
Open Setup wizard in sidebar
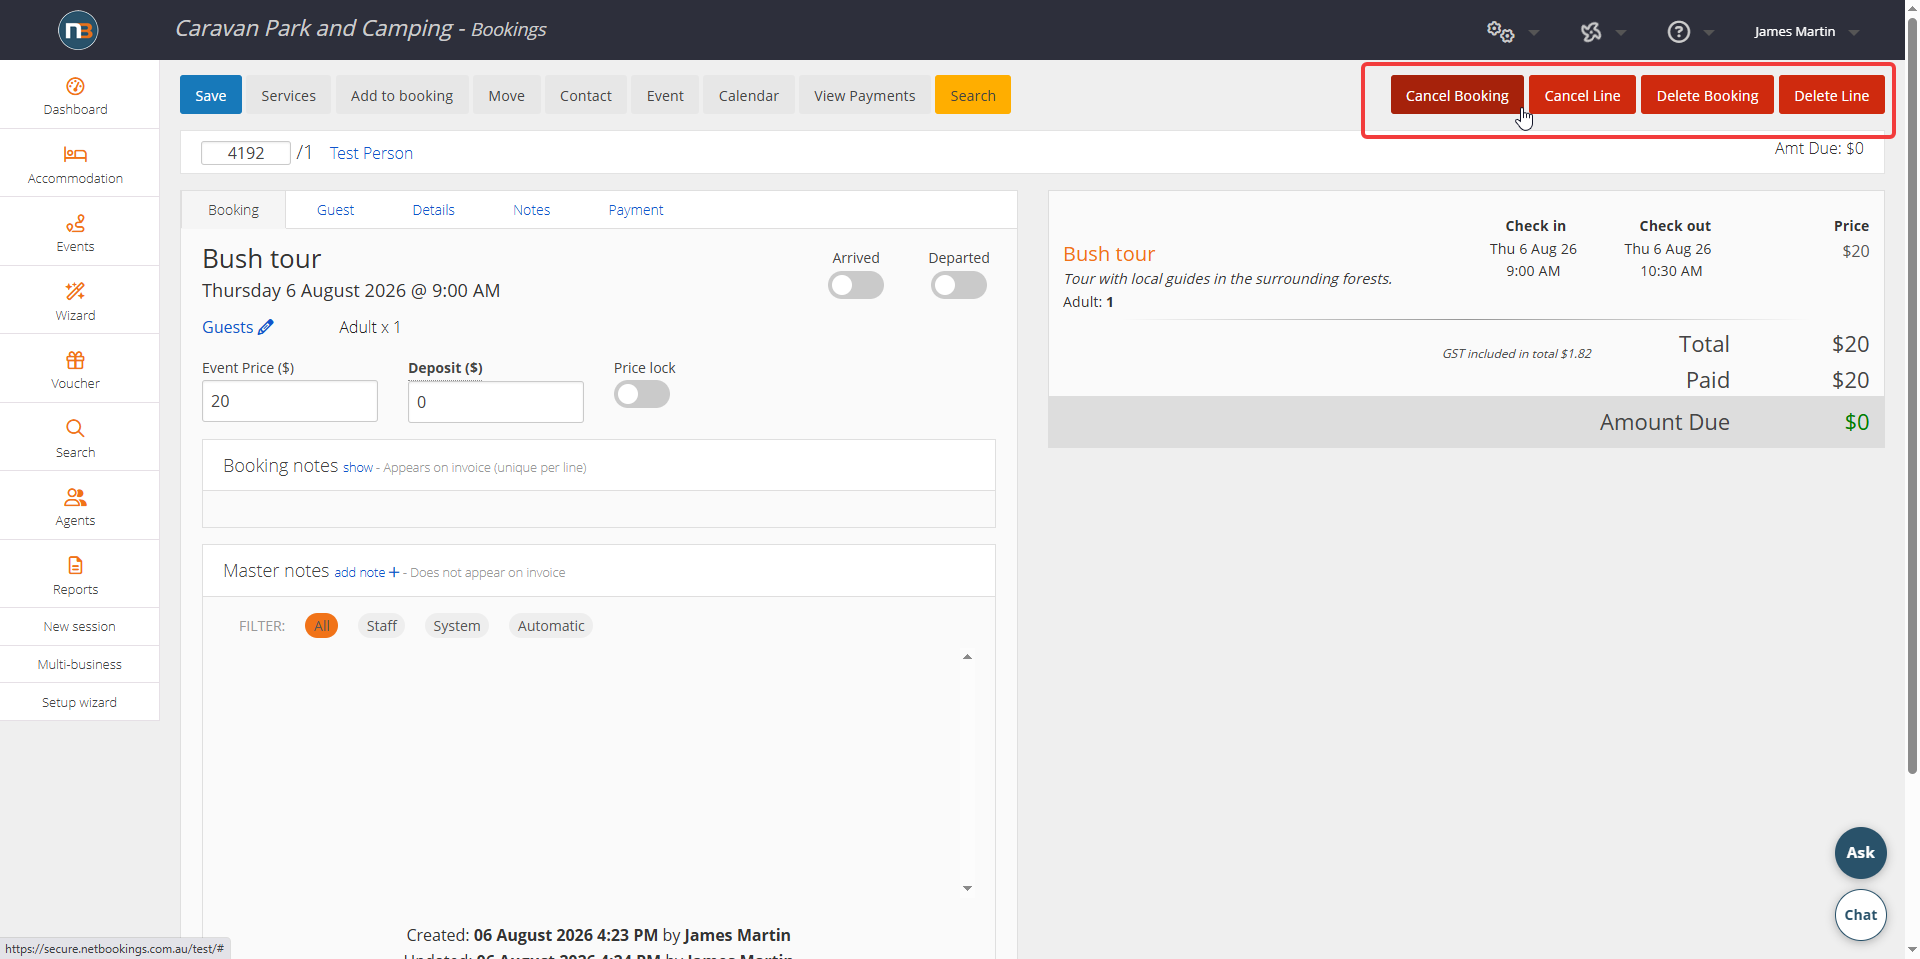tap(79, 703)
